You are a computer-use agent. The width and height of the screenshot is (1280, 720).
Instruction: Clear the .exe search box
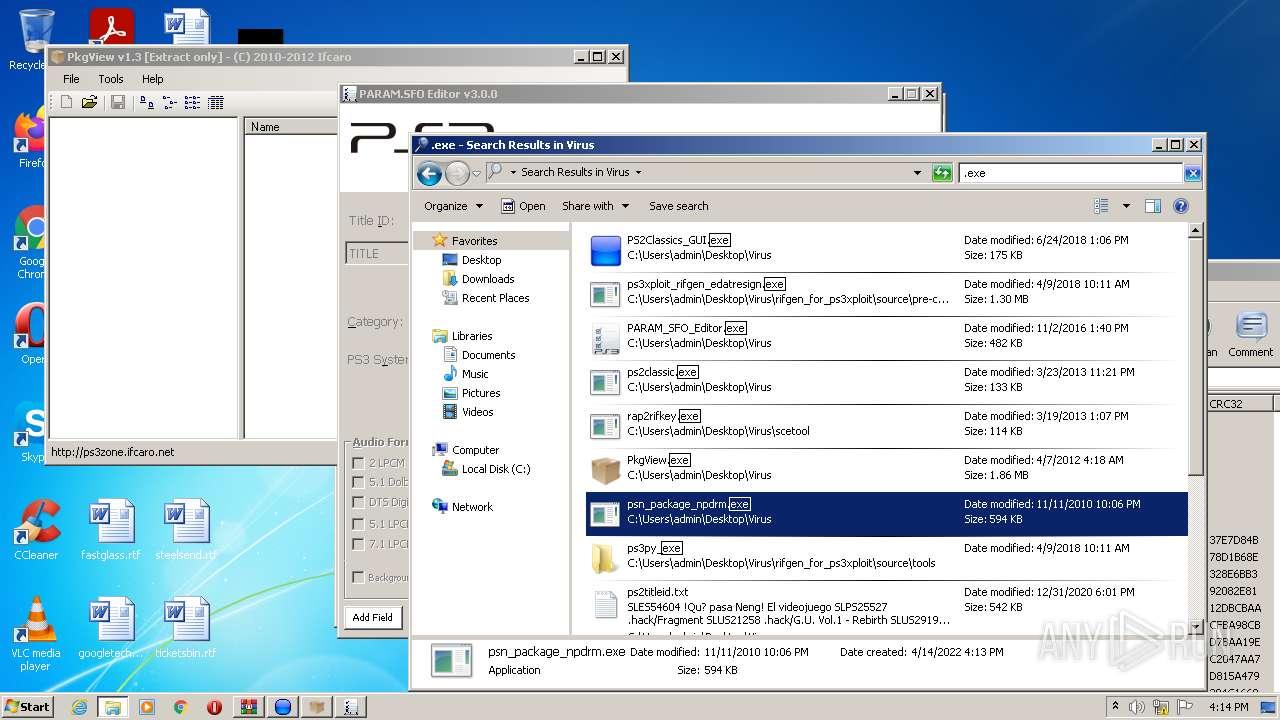pos(1192,173)
